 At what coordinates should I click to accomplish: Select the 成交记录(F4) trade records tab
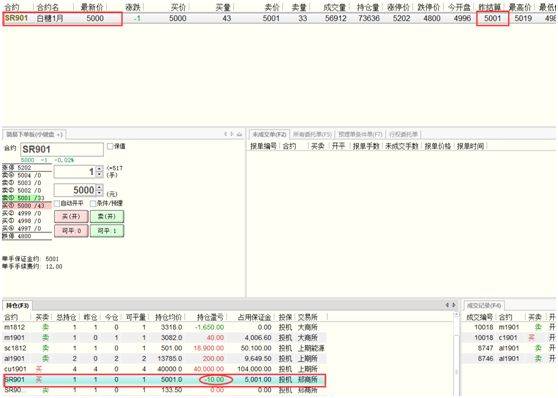(x=484, y=305)
